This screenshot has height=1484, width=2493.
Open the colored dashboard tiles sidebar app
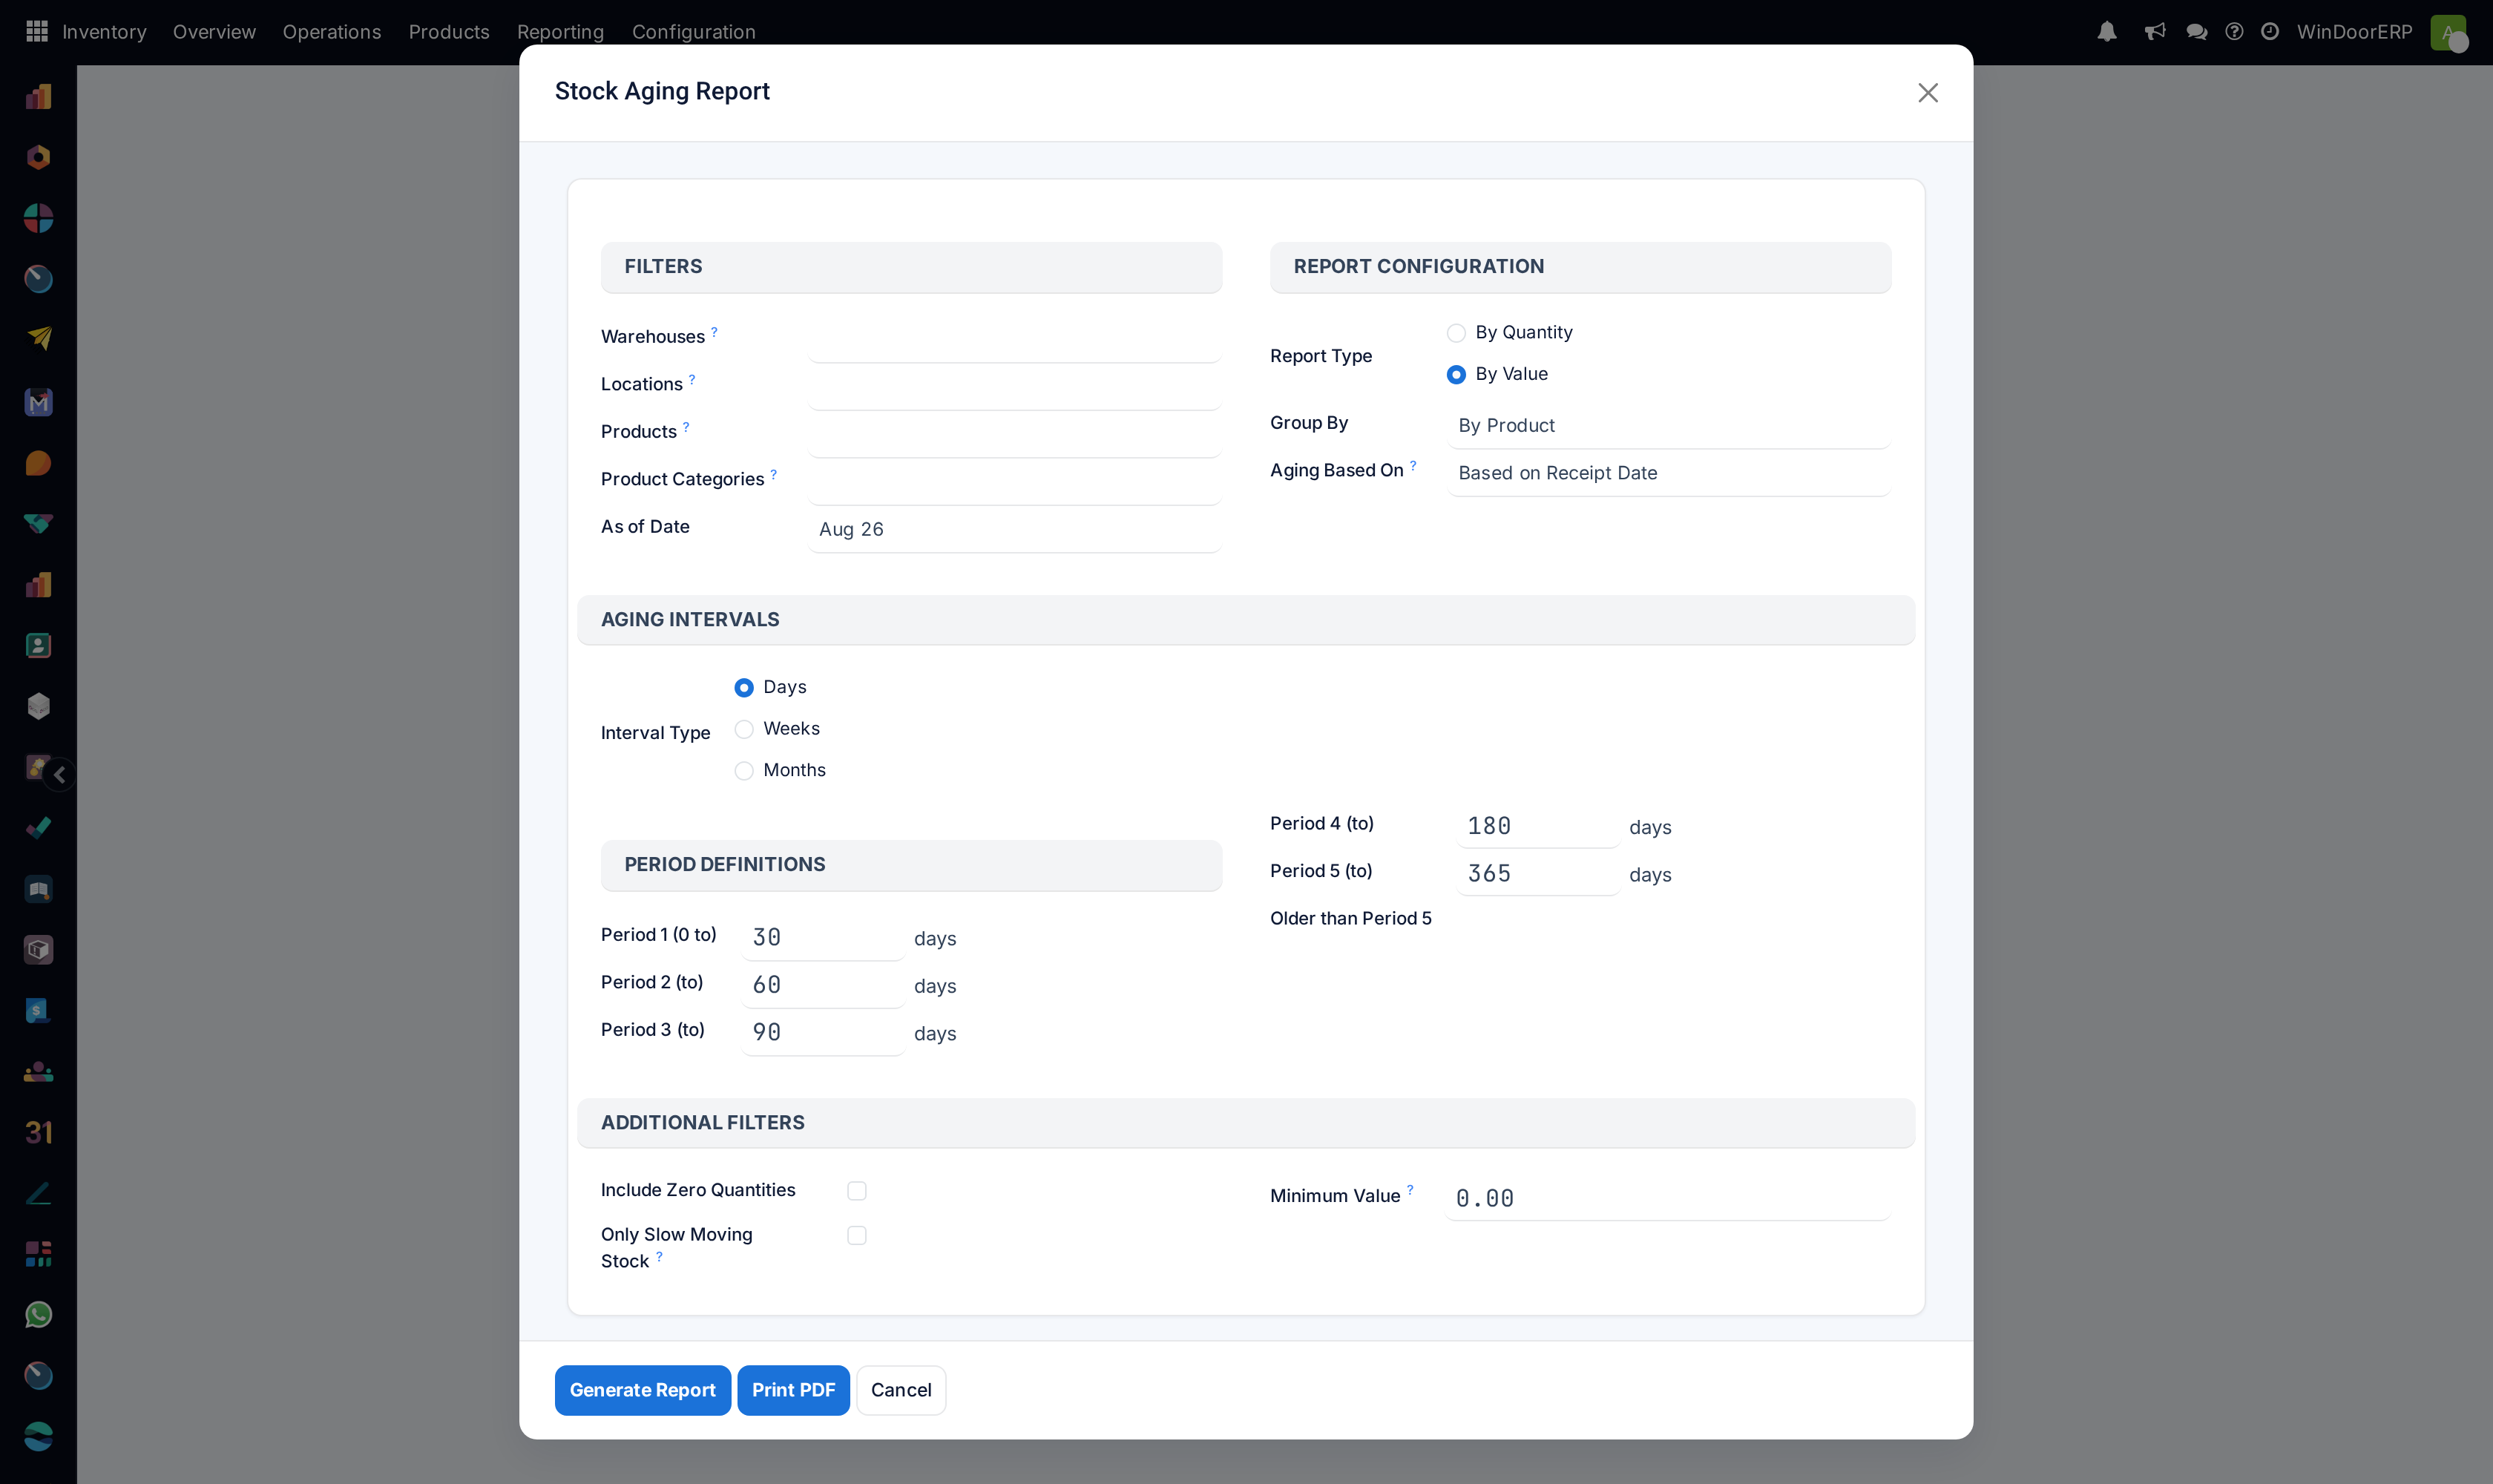click(x=38, y=1254)
